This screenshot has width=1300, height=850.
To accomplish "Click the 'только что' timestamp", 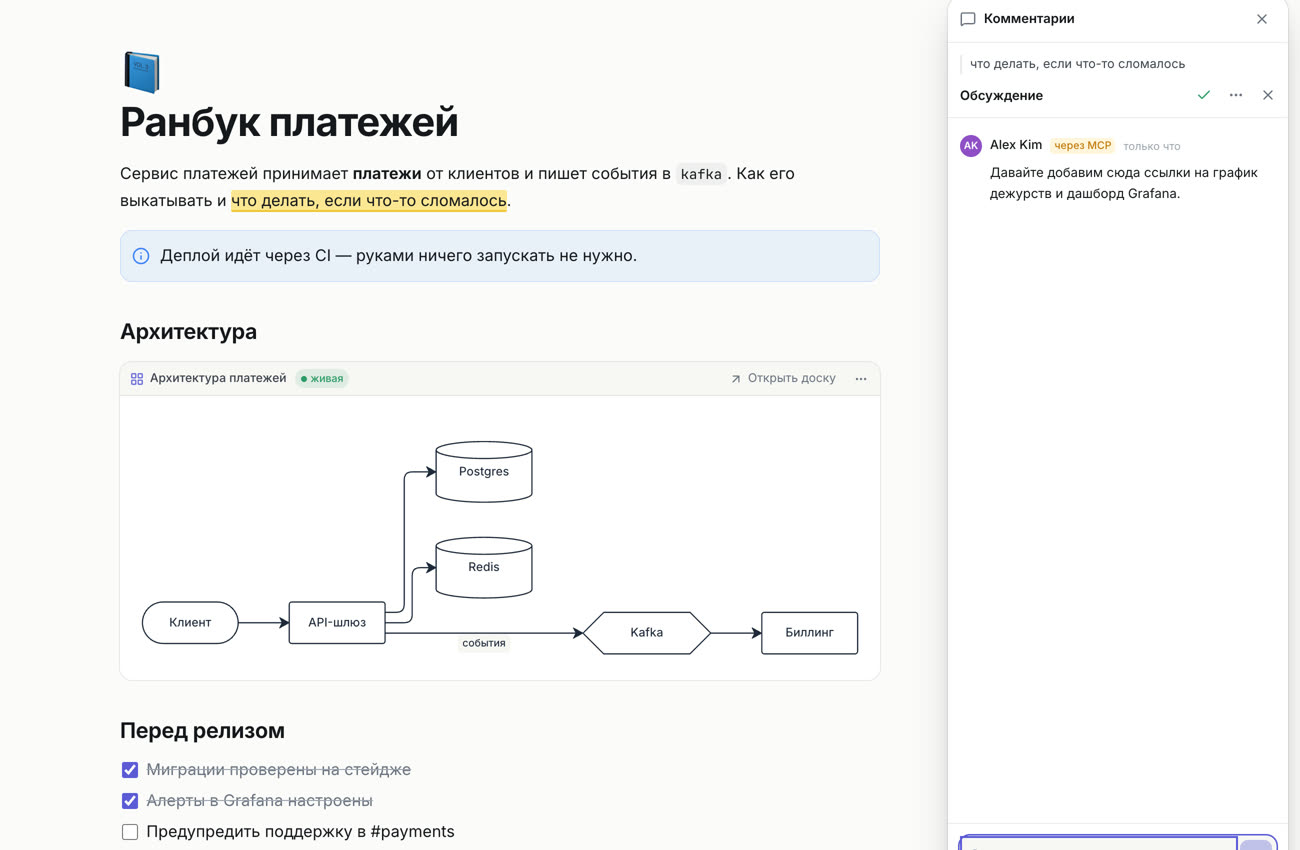I will pos(1152,146).
